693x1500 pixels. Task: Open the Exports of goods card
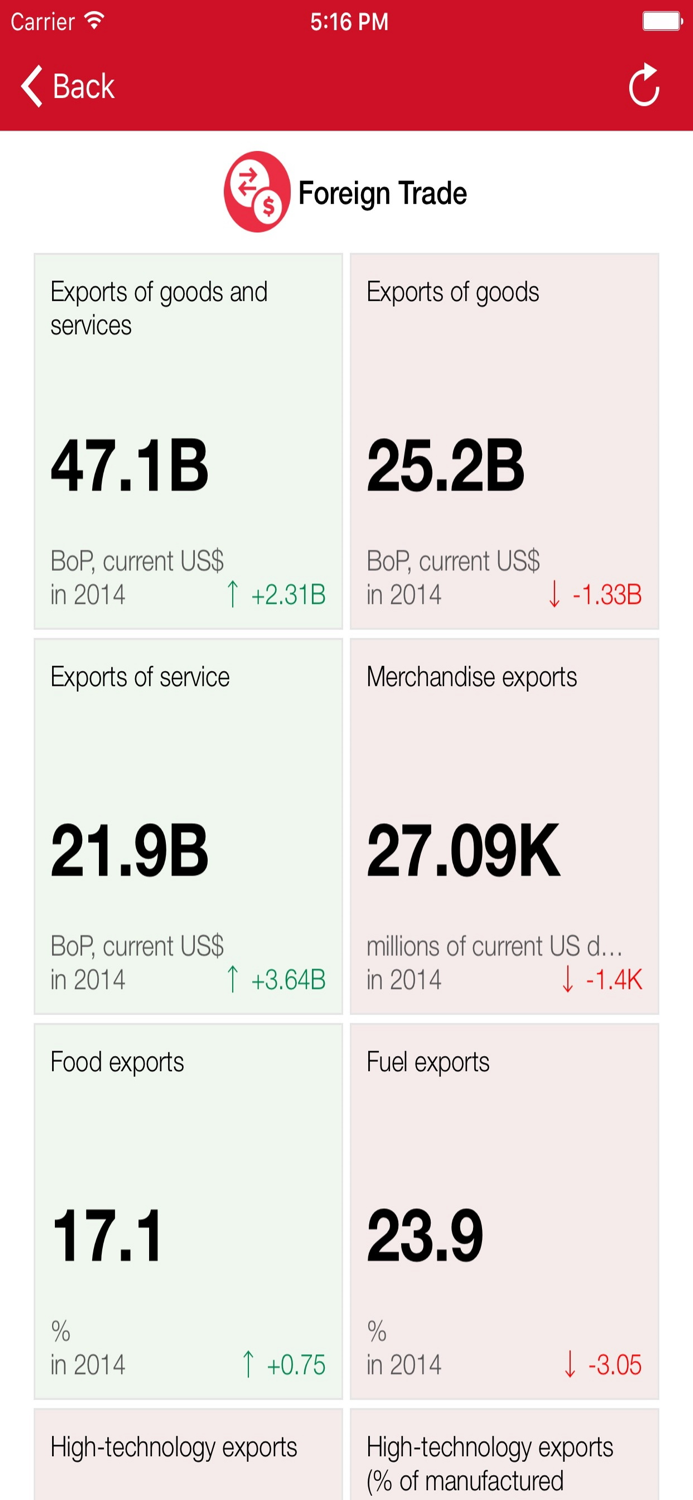pos(504,441)
